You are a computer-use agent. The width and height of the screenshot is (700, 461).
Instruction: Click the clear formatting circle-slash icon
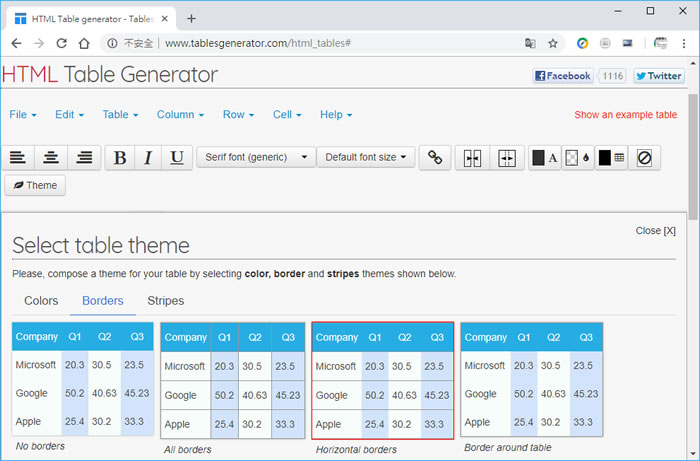pos(644,158)
